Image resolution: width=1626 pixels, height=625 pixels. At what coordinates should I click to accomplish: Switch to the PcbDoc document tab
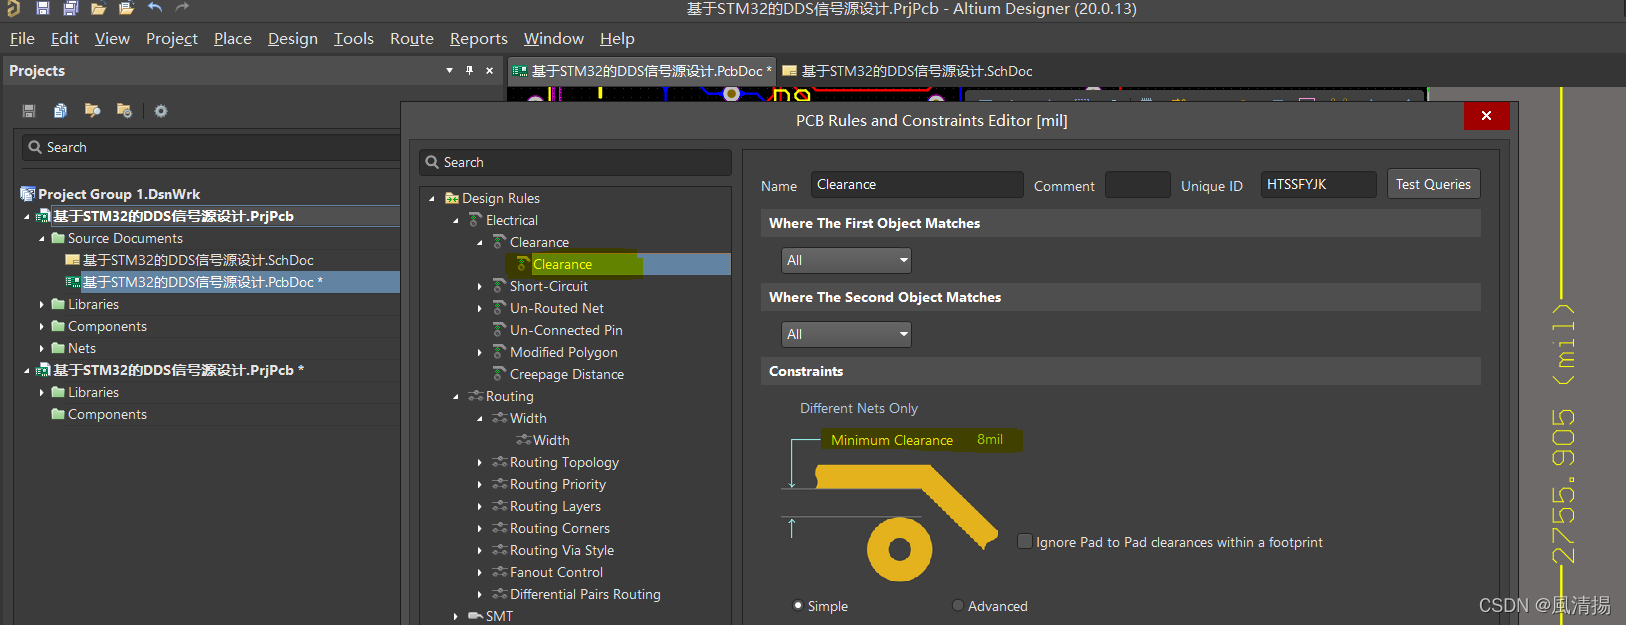click(642, 71)
